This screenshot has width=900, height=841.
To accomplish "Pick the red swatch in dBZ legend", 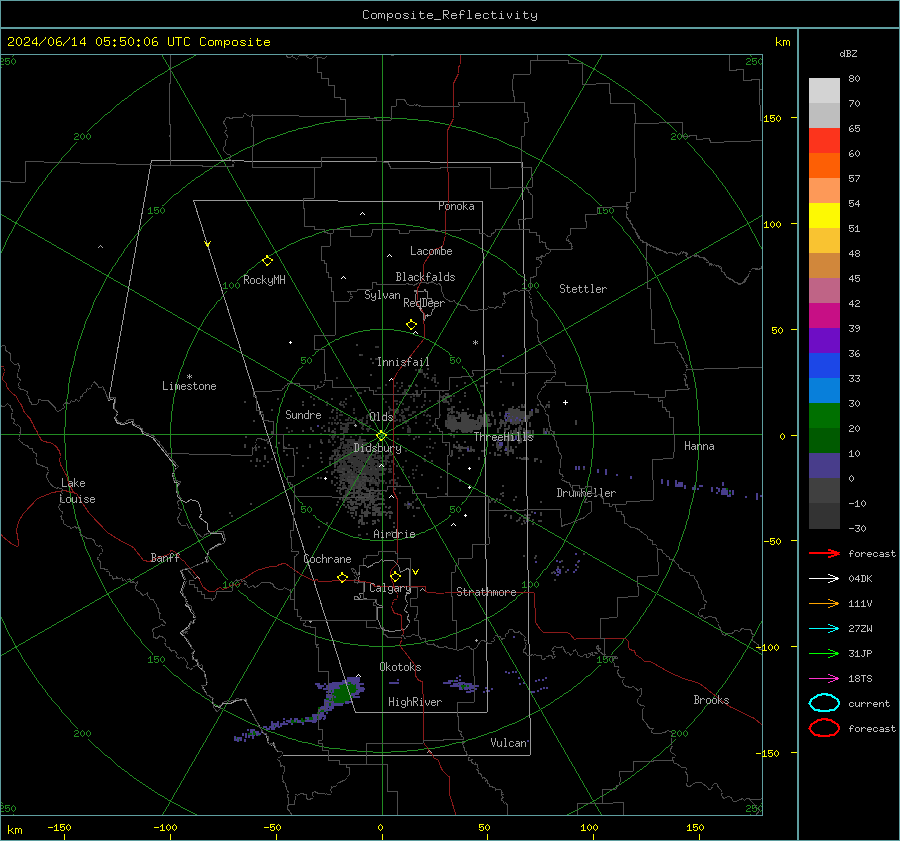I will [824, 141].
